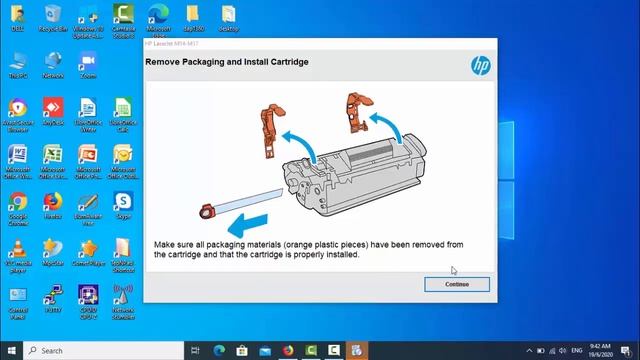Select the star-icon shortcut next to VLC
Screen dimensions: 640x360
click(x=53, y=253)
